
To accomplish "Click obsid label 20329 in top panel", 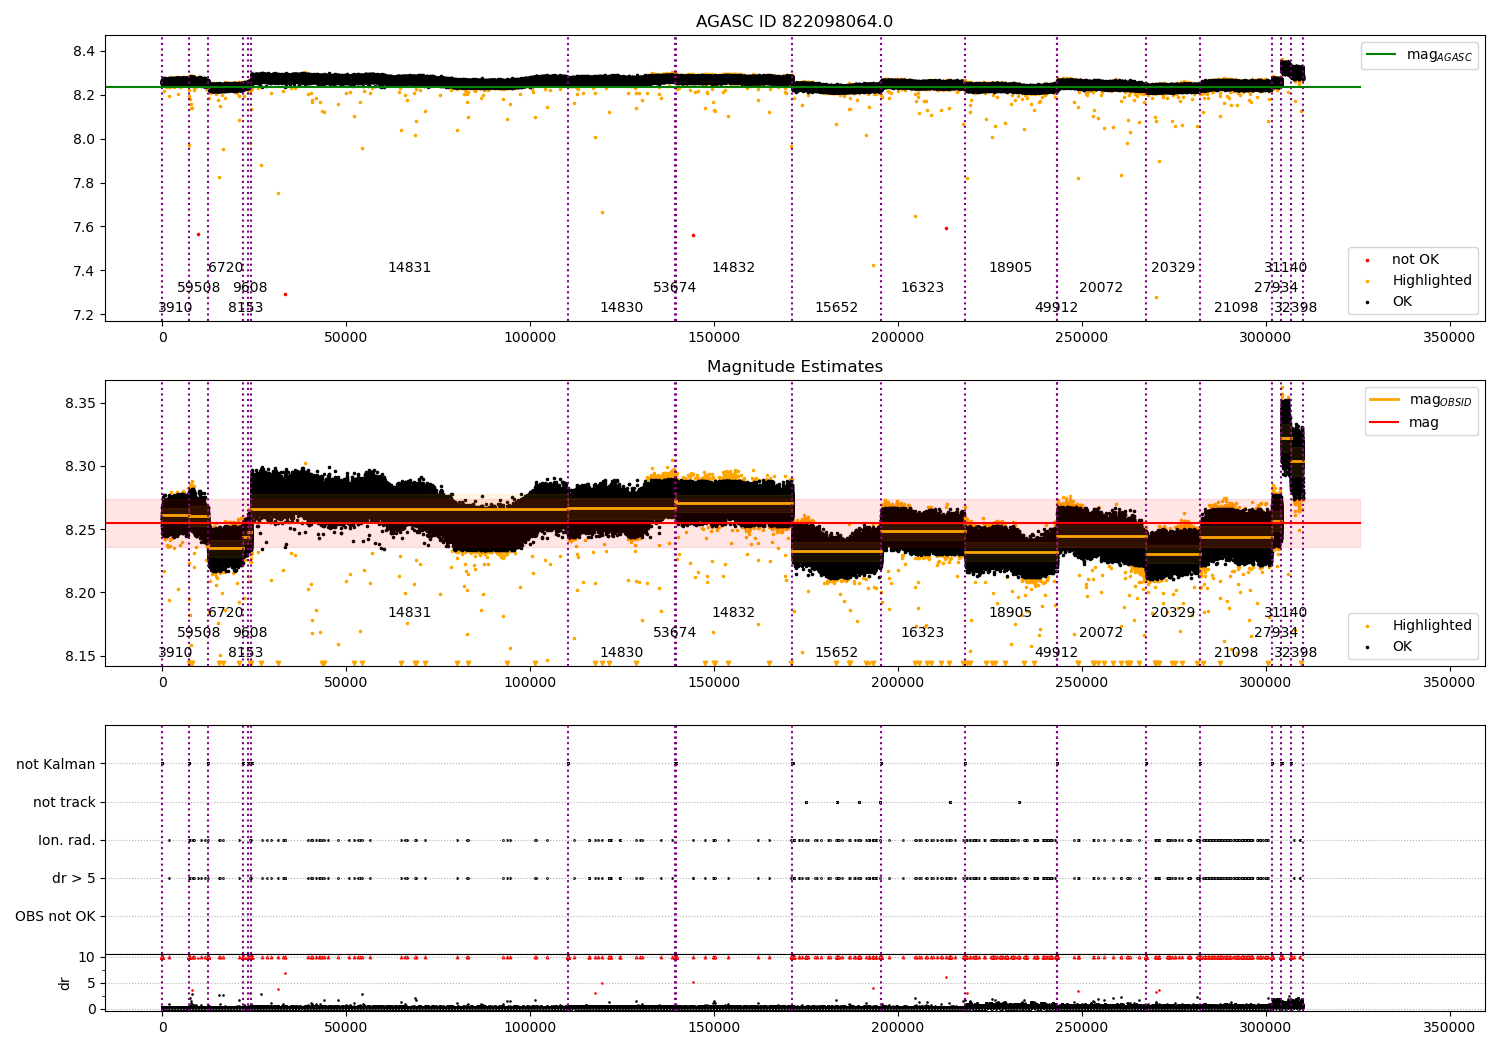I will point(1173,268).
